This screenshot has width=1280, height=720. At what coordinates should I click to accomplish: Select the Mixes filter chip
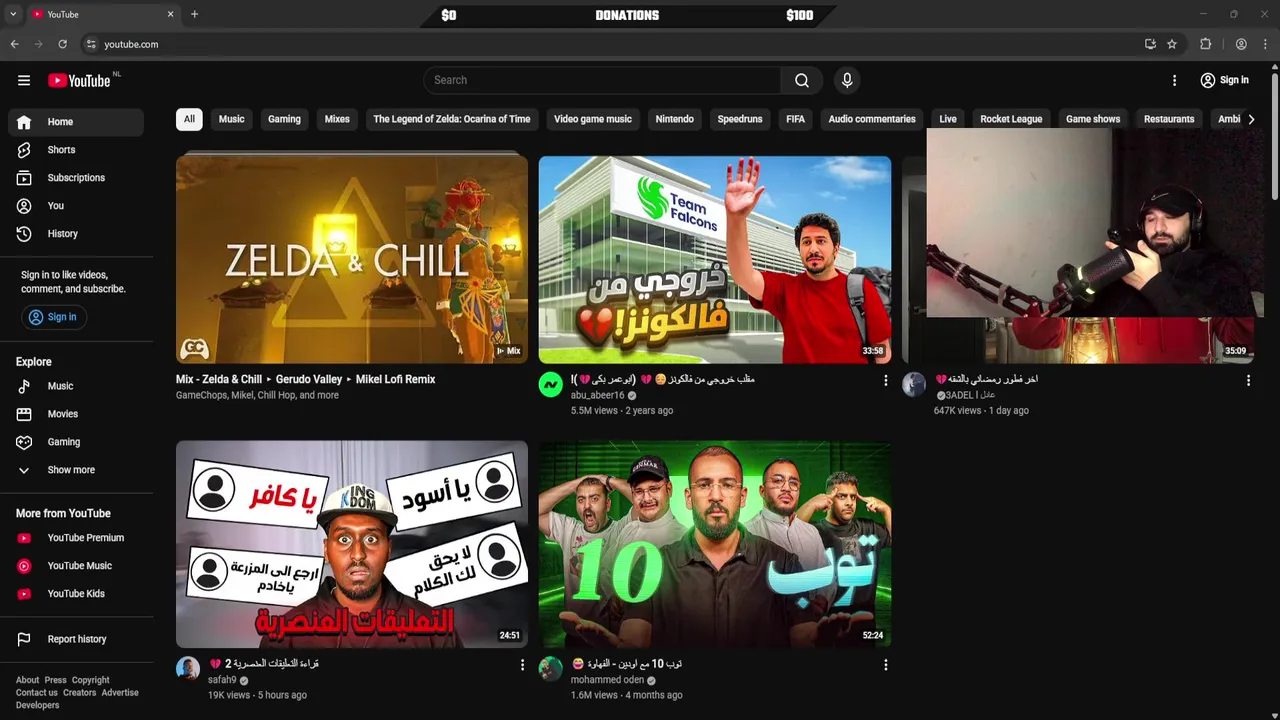(337, 119)
